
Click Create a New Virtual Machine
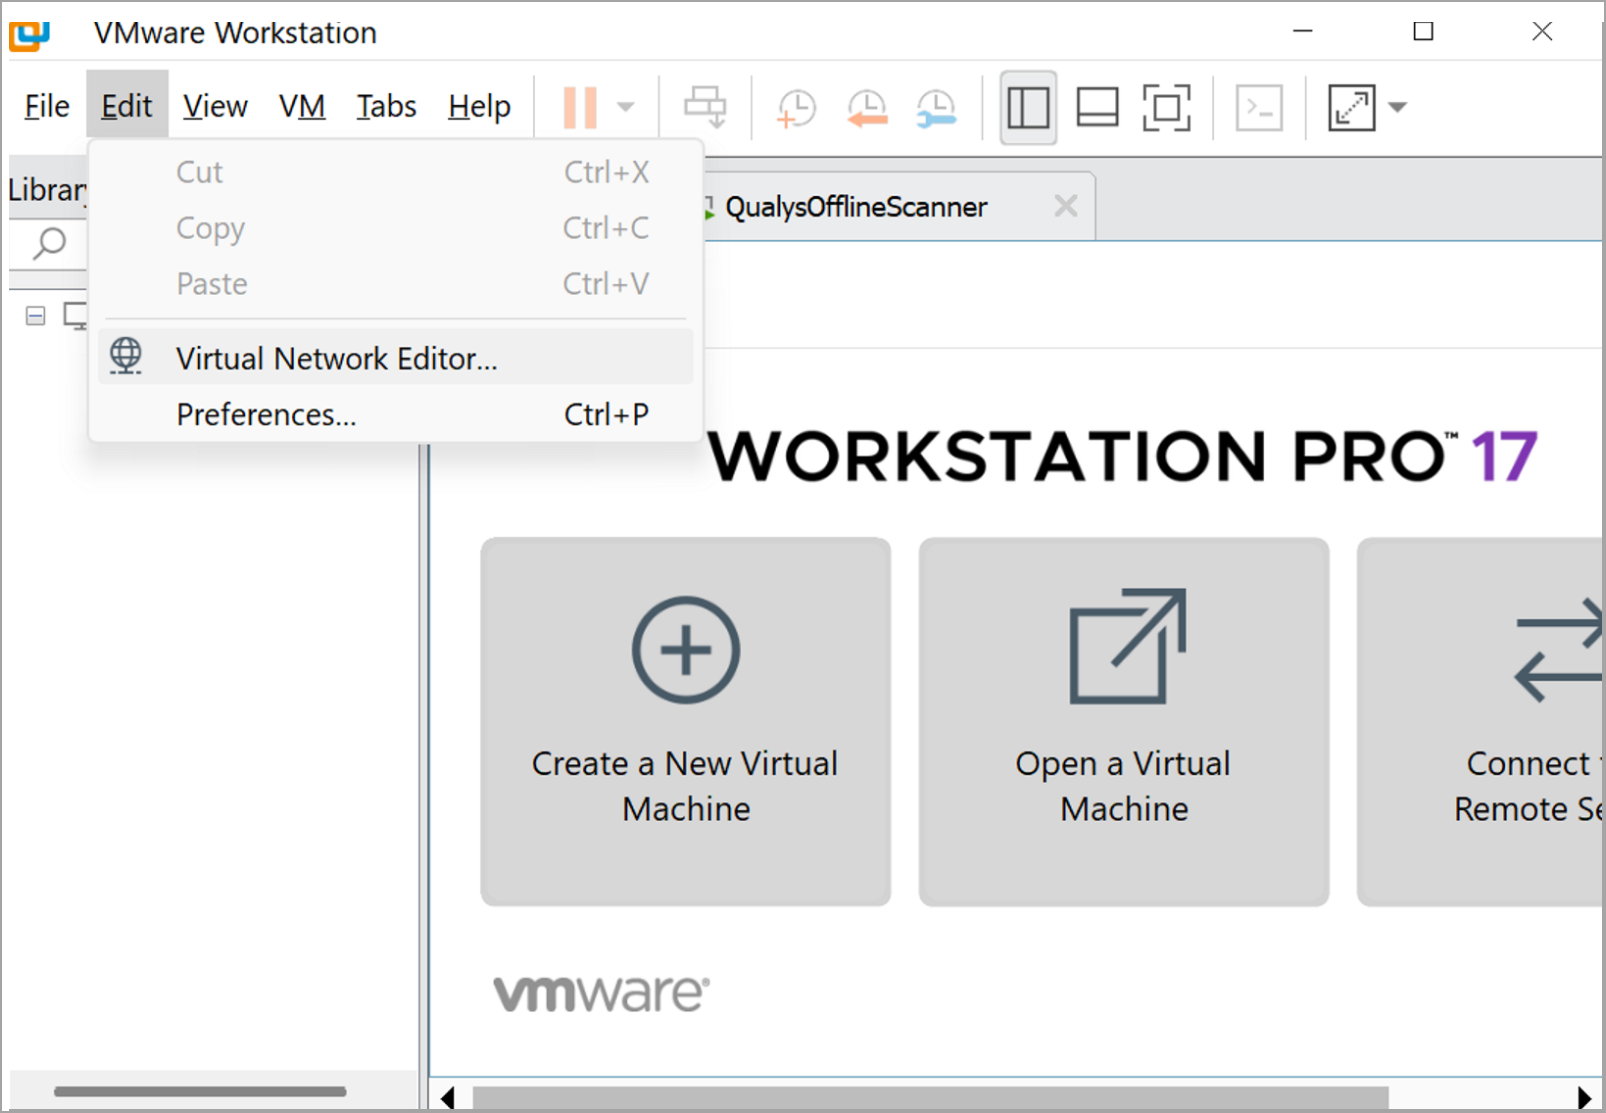[685, 721]
